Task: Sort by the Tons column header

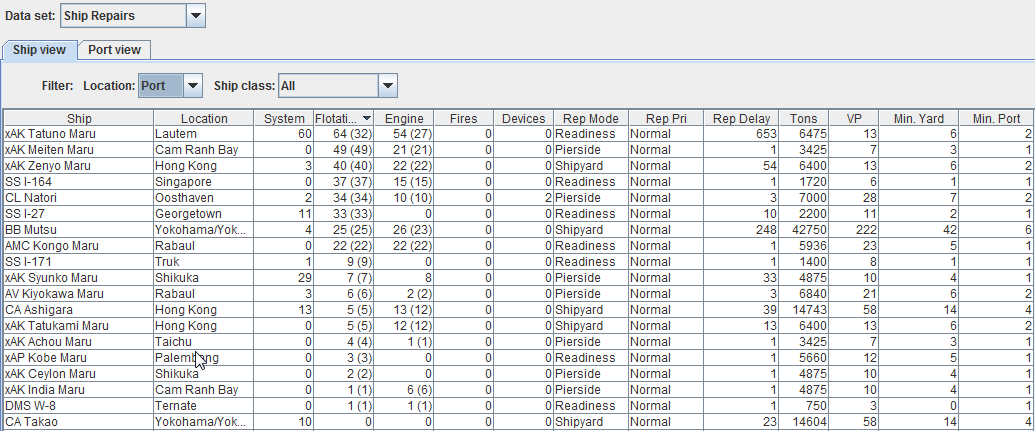Action: pyautogui.click(x=803, y=118)
